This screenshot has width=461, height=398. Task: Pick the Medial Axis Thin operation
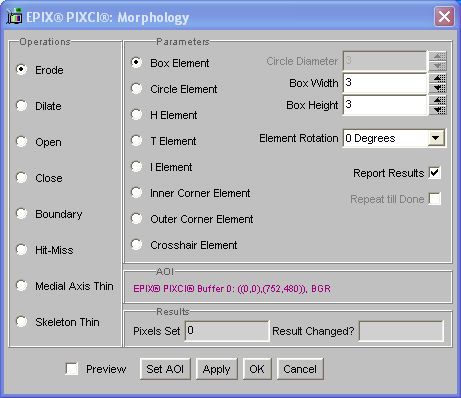tap(22, 286)
